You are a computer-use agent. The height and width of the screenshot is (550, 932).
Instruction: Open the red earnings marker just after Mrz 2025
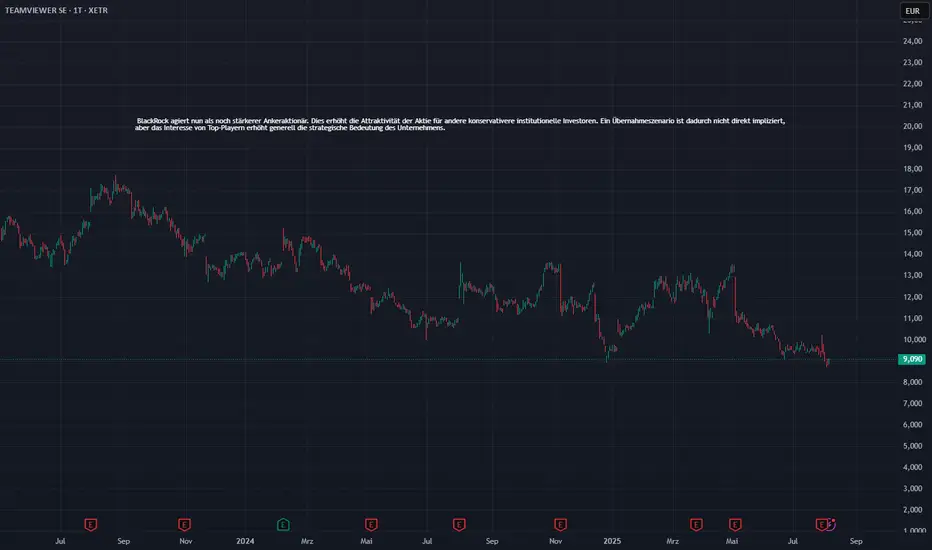point(696,524)
